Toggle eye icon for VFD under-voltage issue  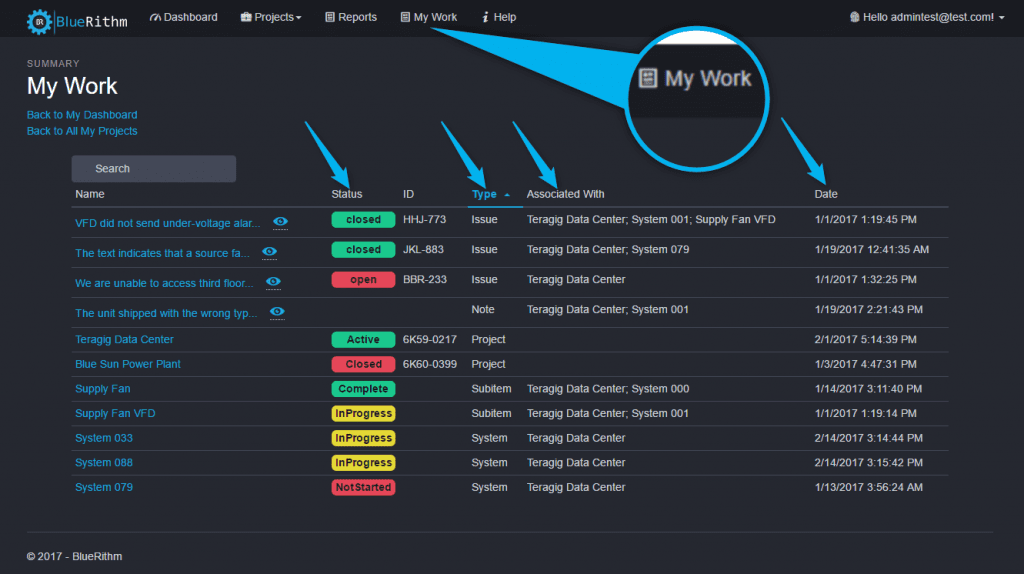280,222
